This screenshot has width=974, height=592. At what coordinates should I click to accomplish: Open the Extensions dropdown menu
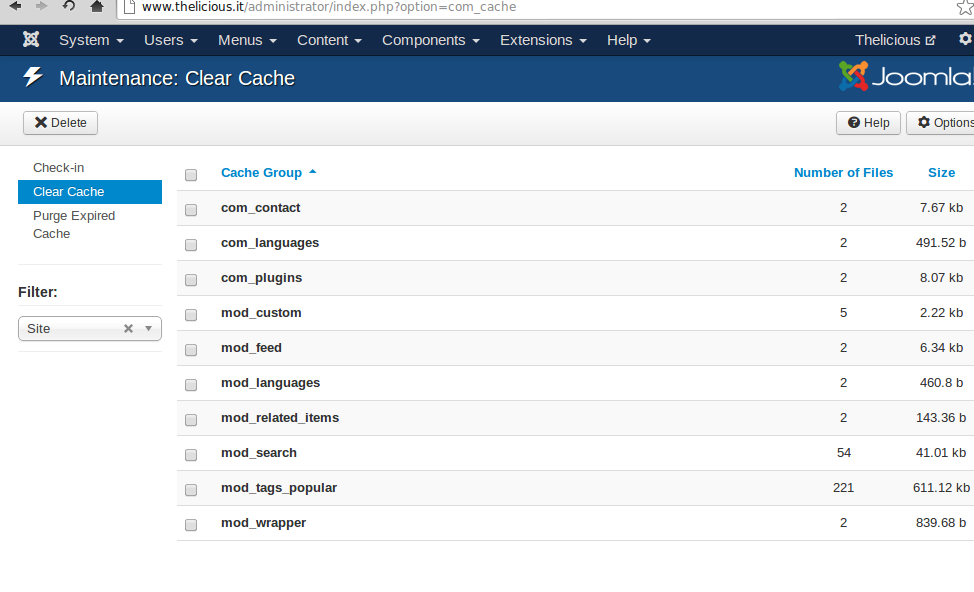tap(543, 40)
